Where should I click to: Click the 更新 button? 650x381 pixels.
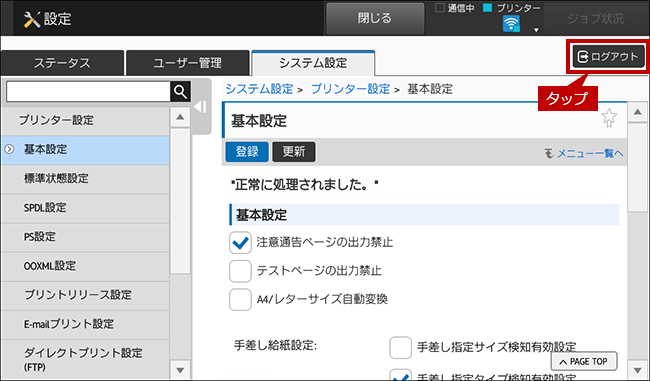294,152
